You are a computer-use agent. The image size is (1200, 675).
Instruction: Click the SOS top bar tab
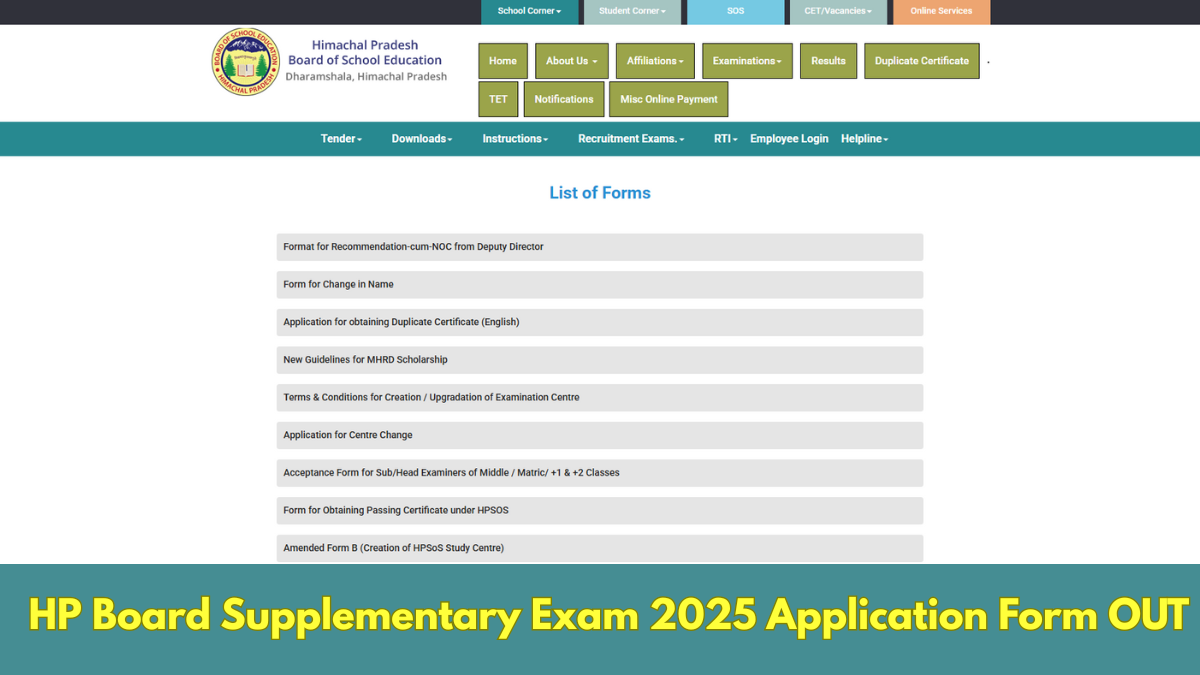(736, 11)
